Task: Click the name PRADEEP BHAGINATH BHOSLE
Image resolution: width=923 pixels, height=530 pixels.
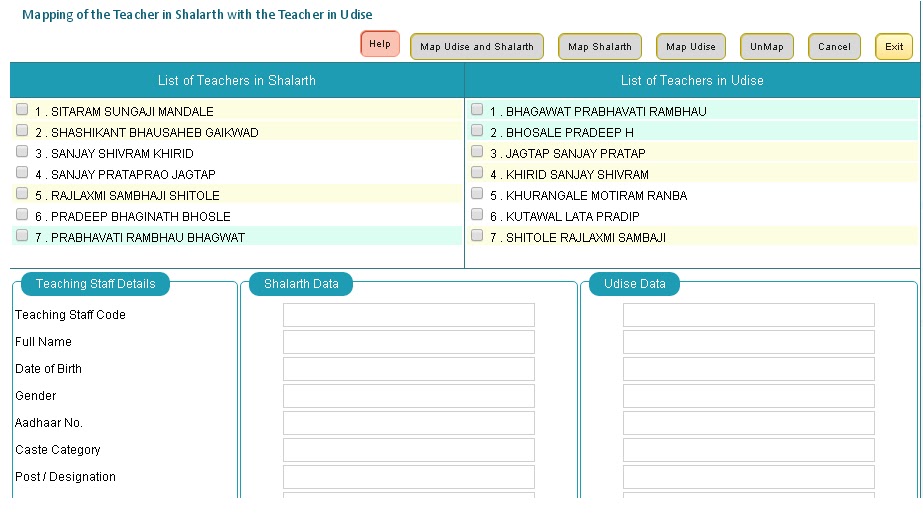Action: pyautogui.click(x=141, y=217)
